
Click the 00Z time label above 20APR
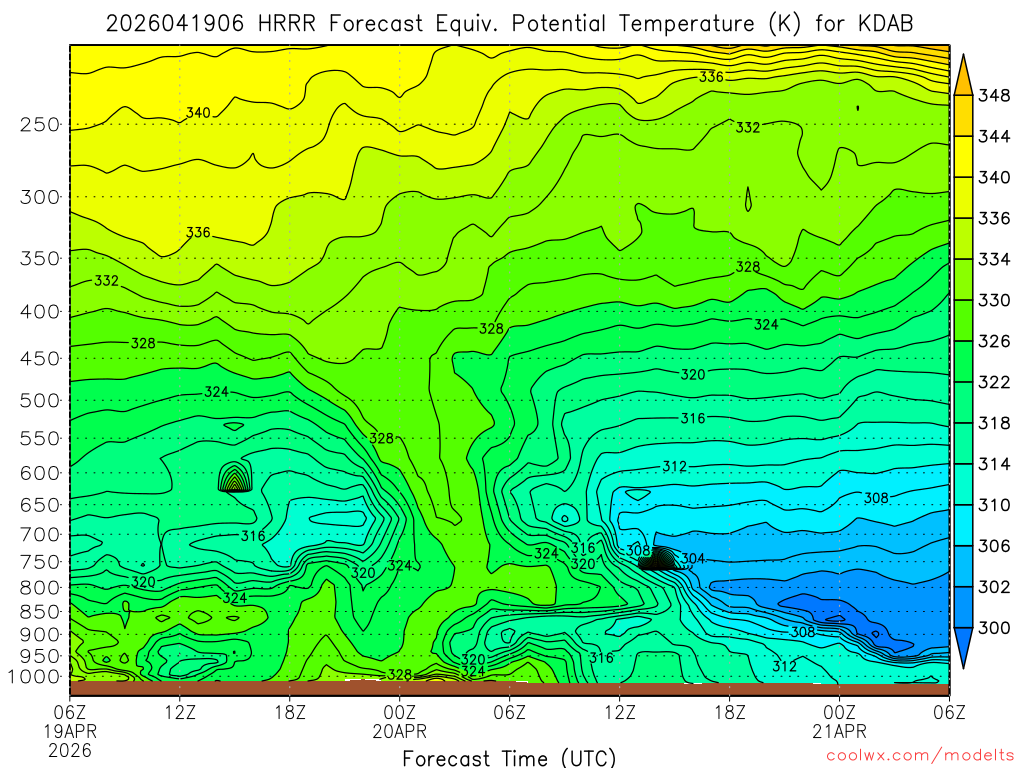(x=400, y=711)
